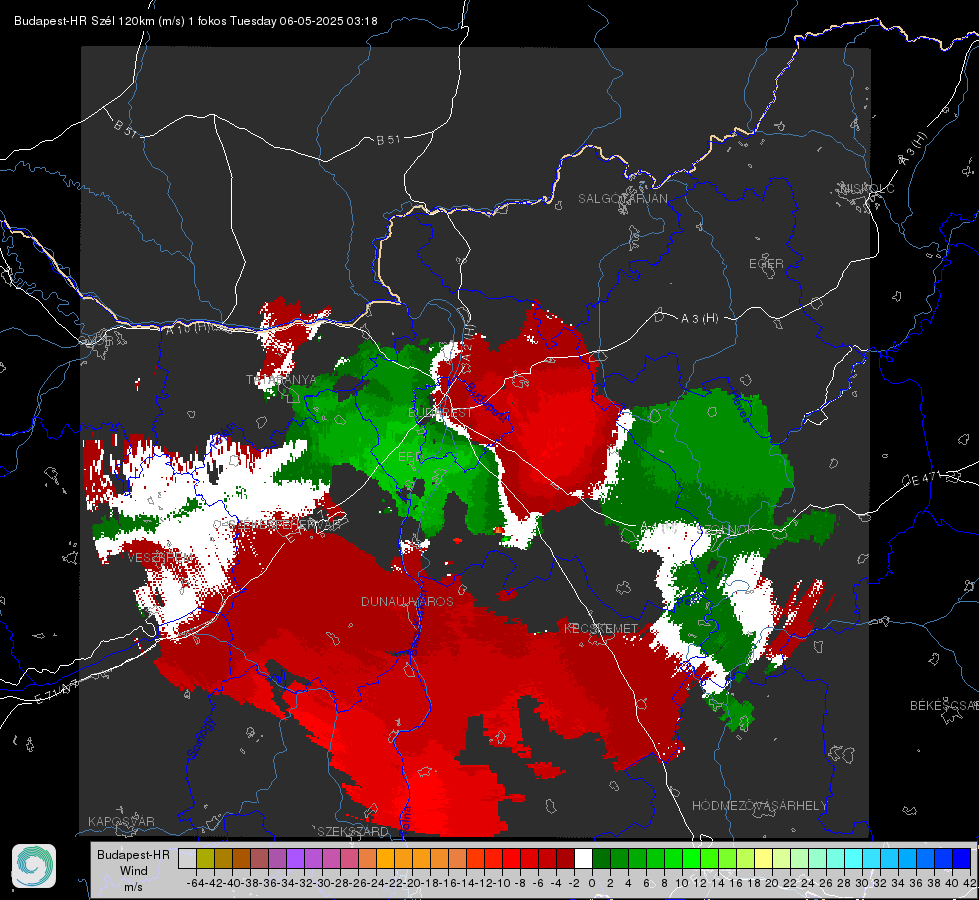979x900 pixels.
Task: Click the teal swirl logo icon
Action: click(34, 866)
